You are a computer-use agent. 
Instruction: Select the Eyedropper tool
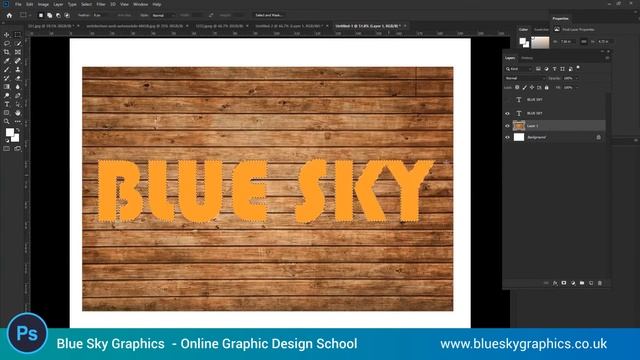(7, 61)
